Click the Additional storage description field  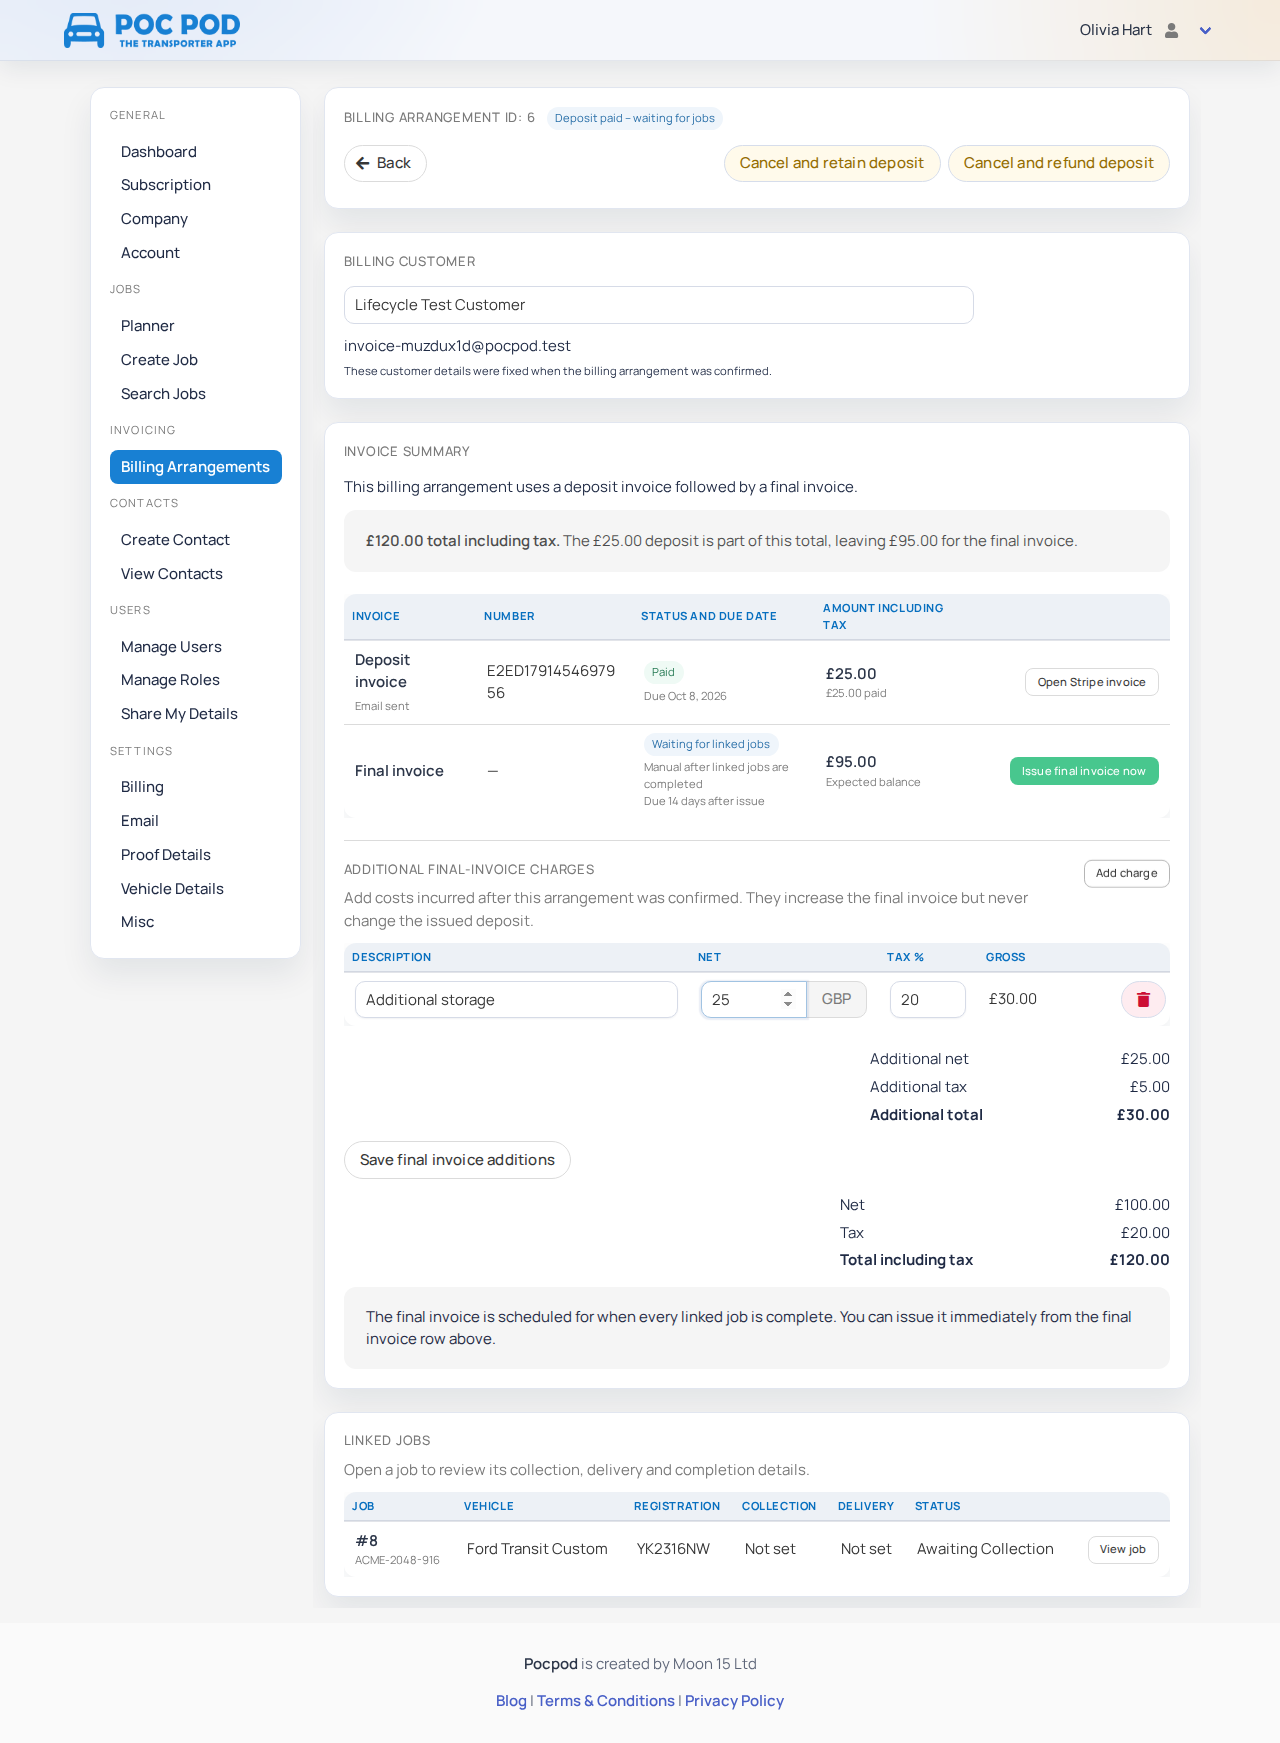coord(516,1000)
